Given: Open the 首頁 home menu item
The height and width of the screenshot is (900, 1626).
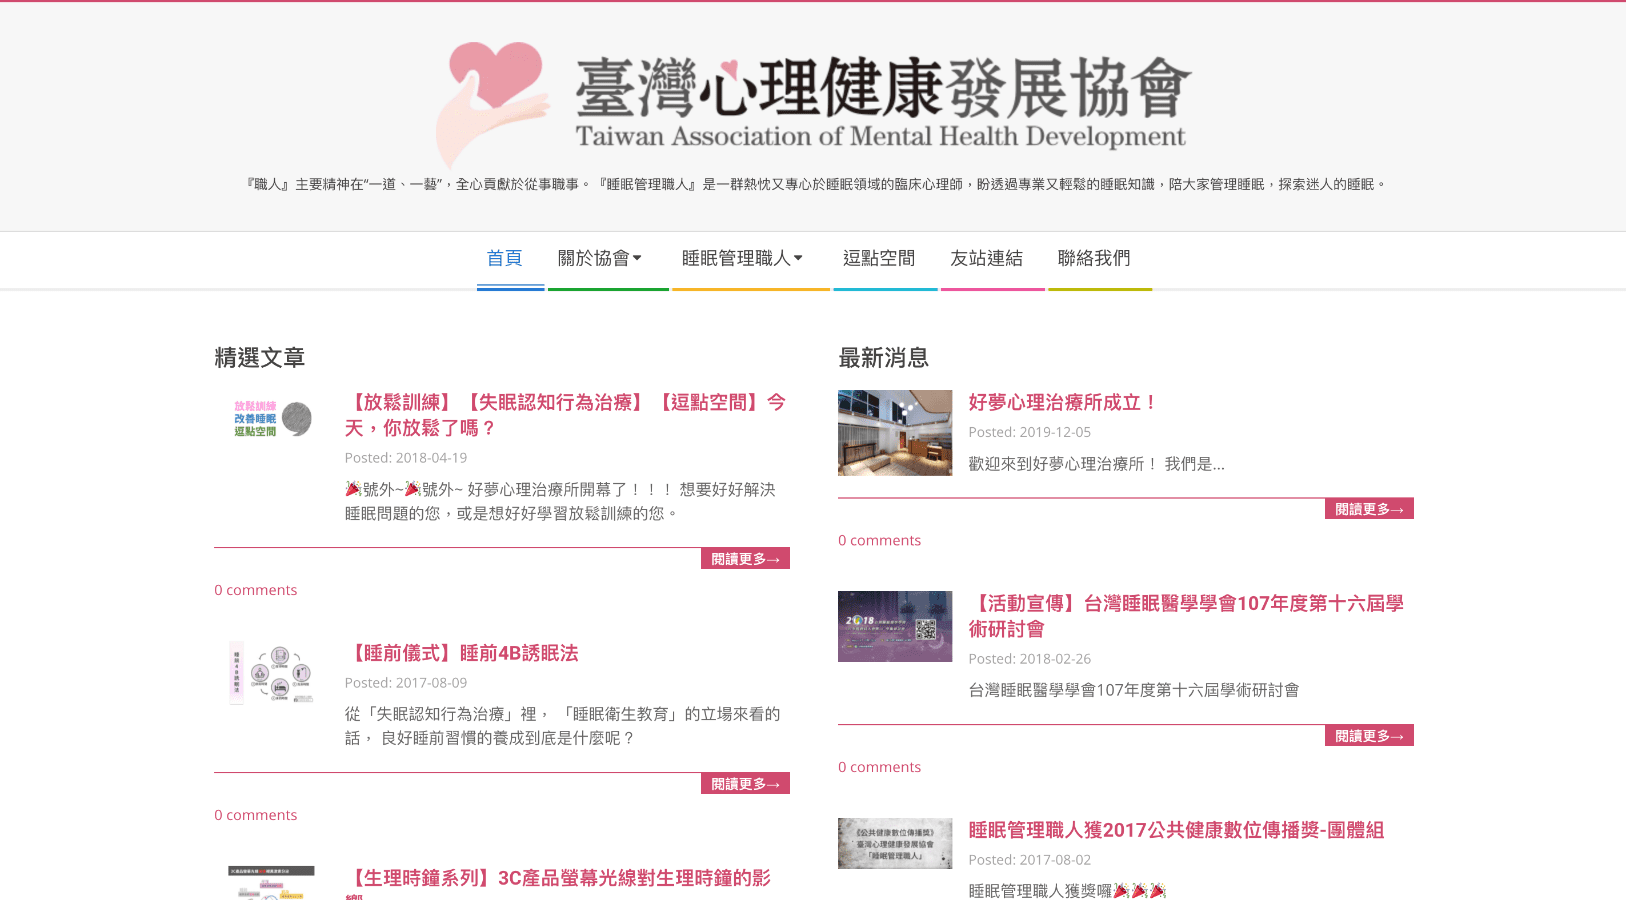Looking at the screenshot, I should coord(504,259).
